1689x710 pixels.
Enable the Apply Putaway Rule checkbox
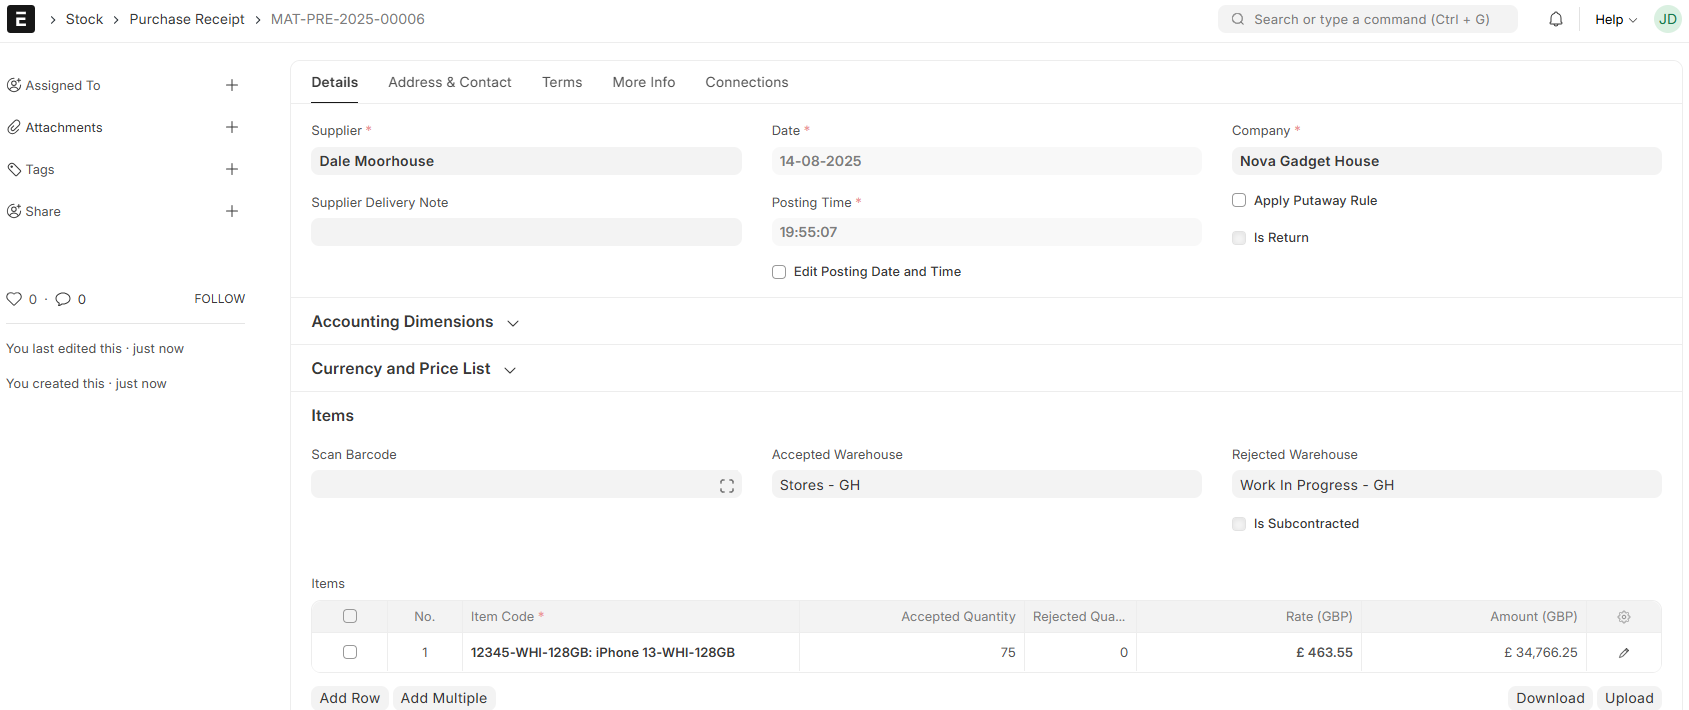(x=1239, y=200)
